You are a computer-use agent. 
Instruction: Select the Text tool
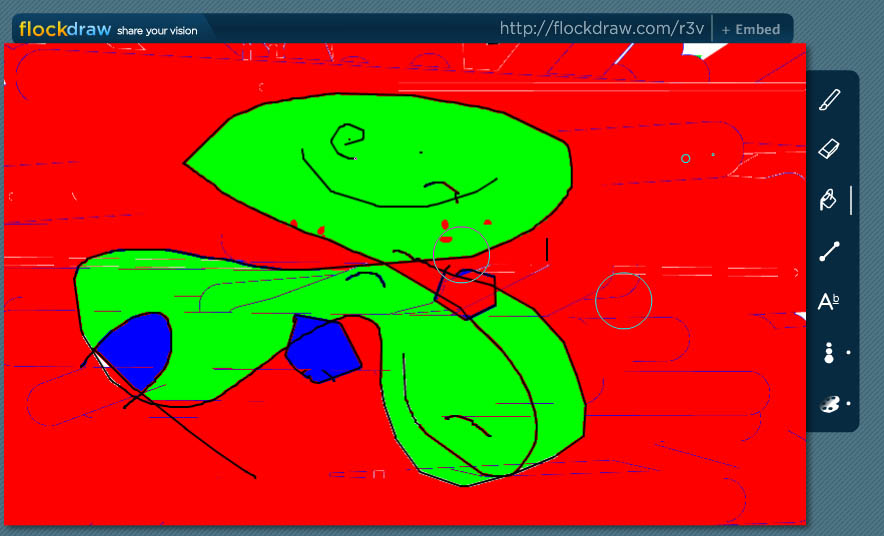tap(828, 302)
